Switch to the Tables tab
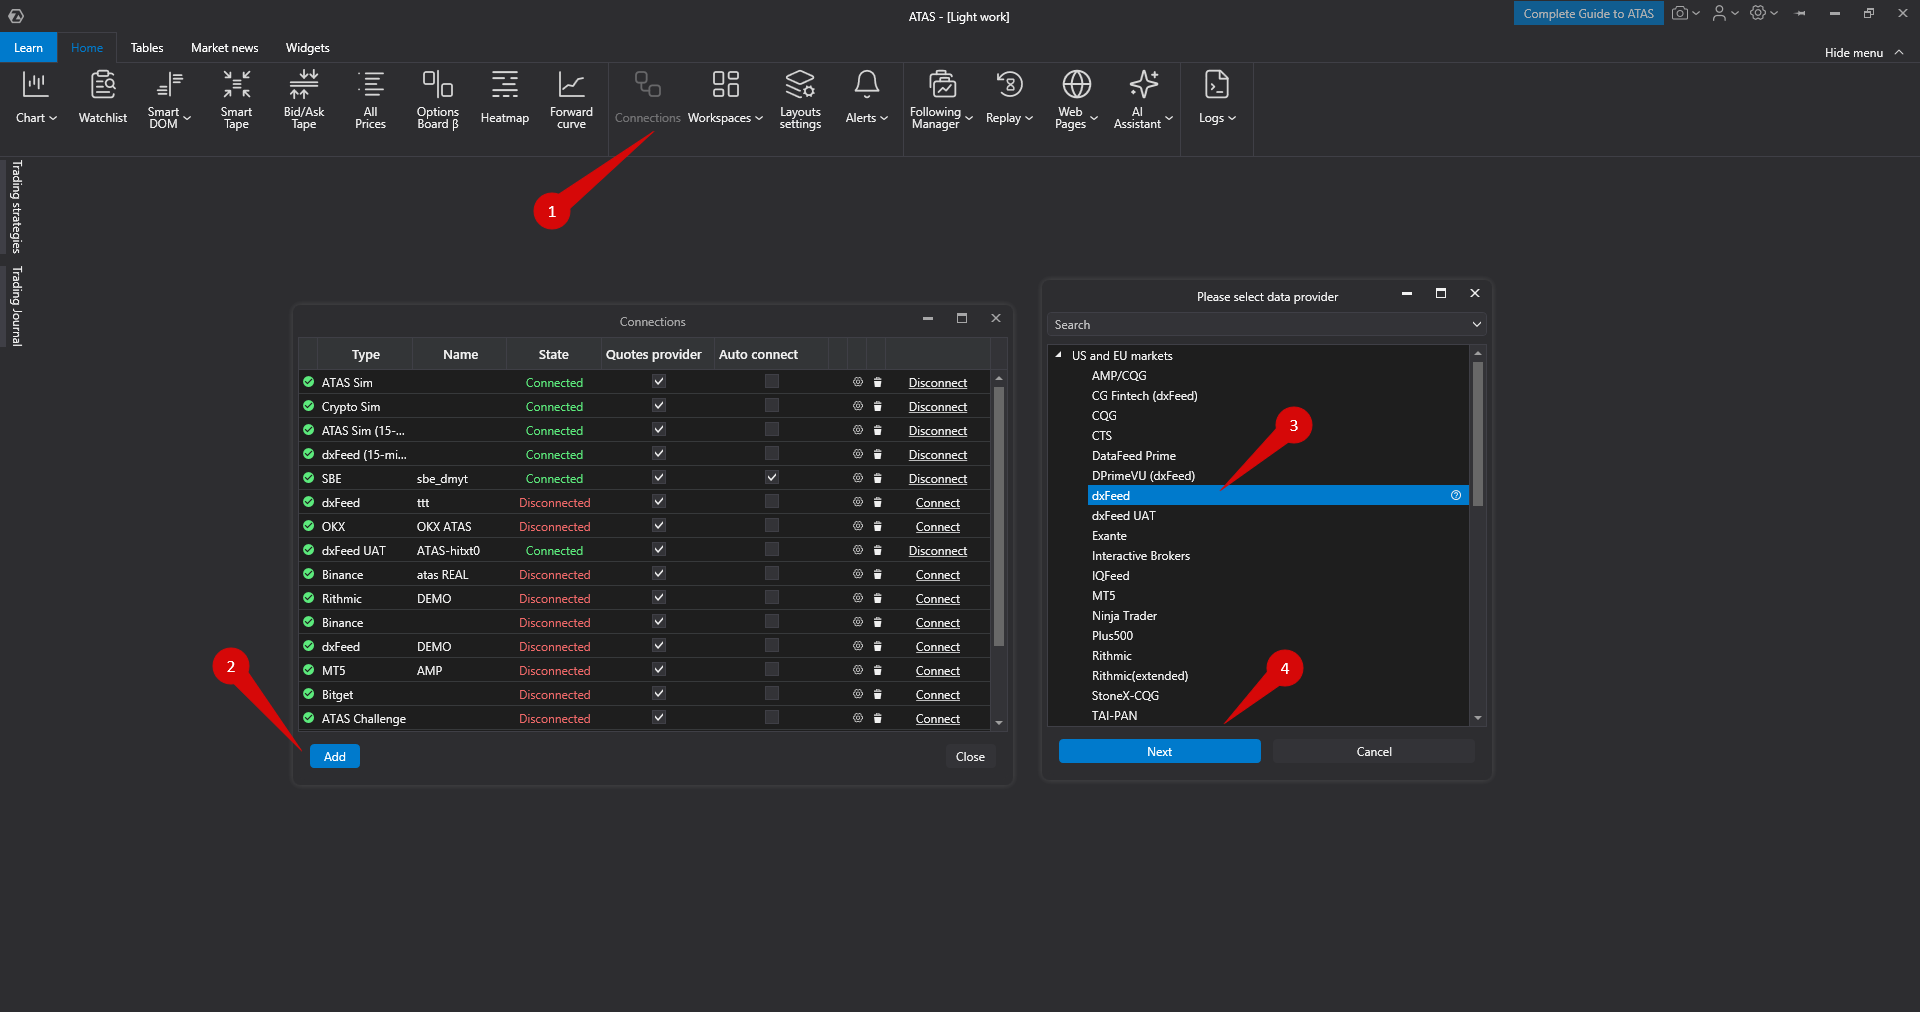This screenshot has height=1012, width=1920. click(x=147, y=48)
